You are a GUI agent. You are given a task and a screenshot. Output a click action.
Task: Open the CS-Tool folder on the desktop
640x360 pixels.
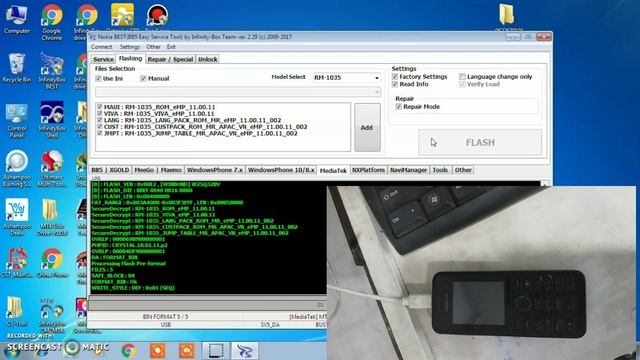pyautogui.click(x=16, y=312)
